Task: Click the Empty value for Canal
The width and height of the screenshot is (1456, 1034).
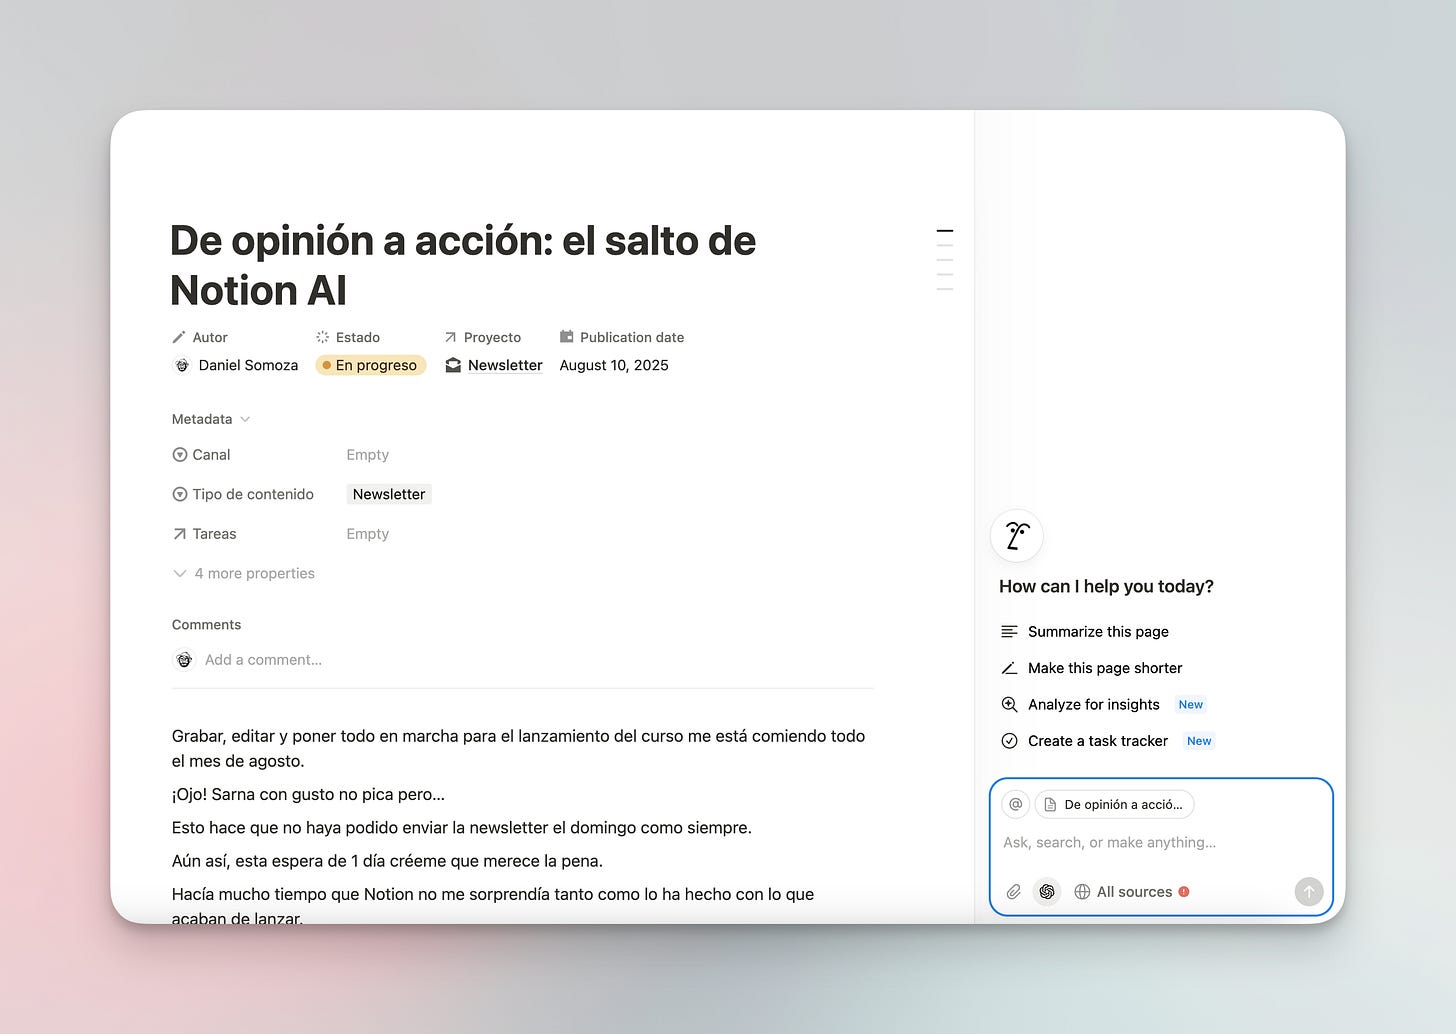Action: click(367, 455)
